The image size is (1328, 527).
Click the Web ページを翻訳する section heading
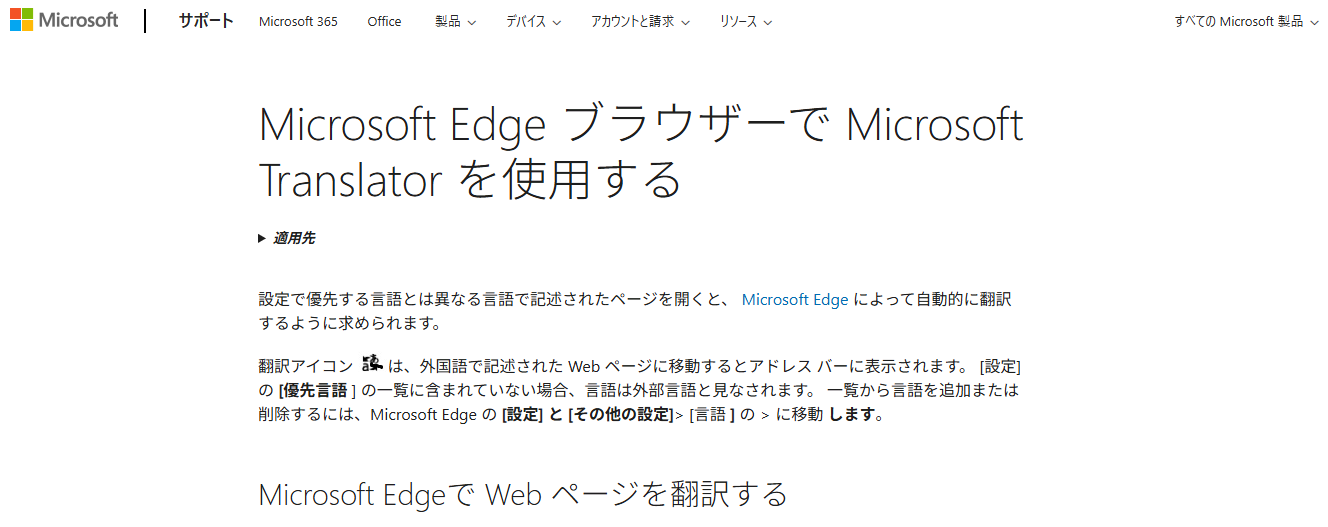523,494
